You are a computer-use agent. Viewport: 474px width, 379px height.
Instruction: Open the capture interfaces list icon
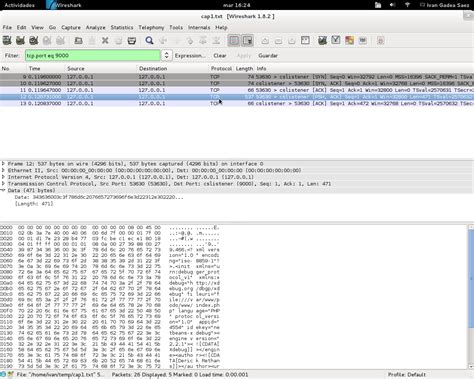click(x=7, y=41)
